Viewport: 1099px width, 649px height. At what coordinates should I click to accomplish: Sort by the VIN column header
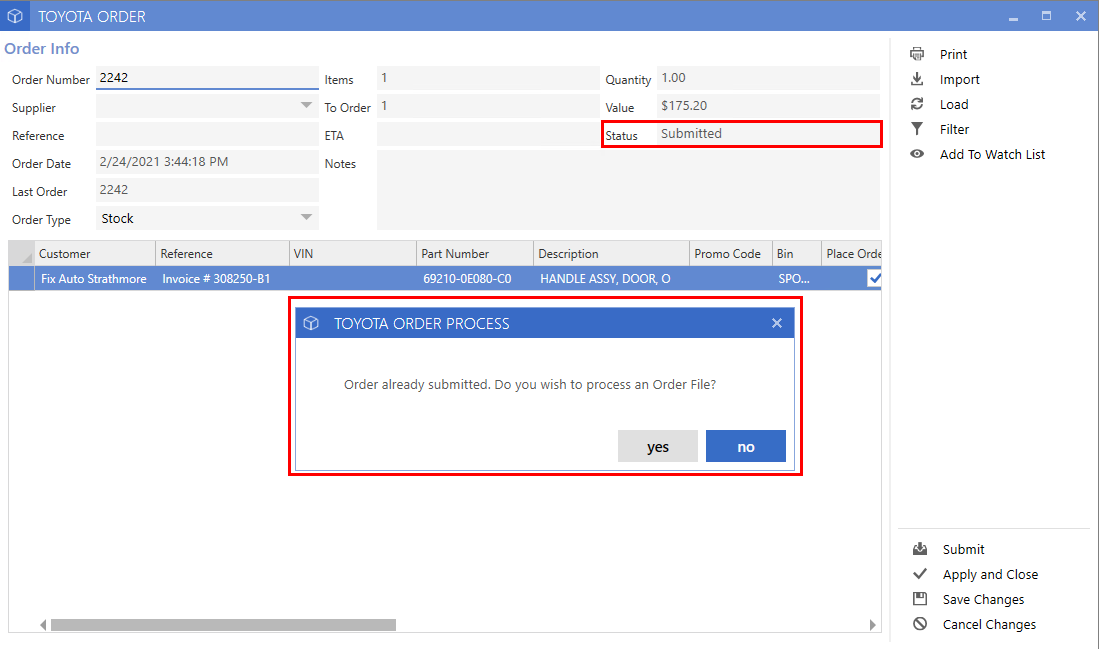point(353,254)
